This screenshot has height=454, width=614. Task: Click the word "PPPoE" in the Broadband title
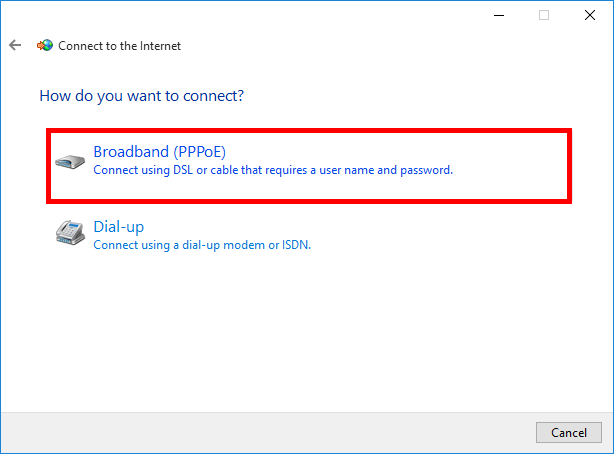[199, 152]
